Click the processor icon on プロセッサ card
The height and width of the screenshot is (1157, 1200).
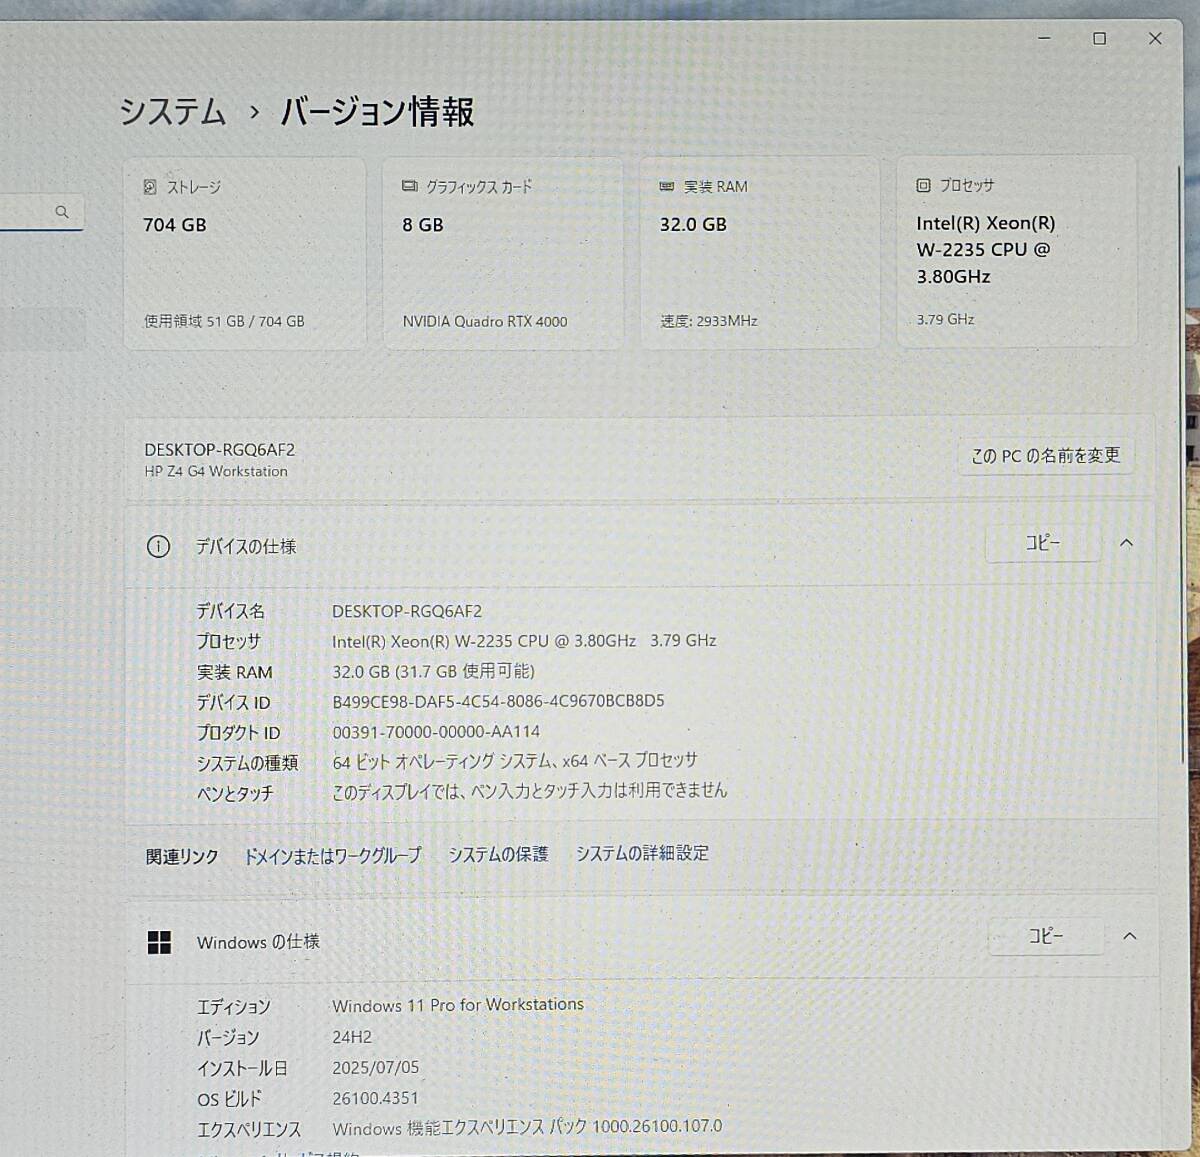(x=923, y=185)
